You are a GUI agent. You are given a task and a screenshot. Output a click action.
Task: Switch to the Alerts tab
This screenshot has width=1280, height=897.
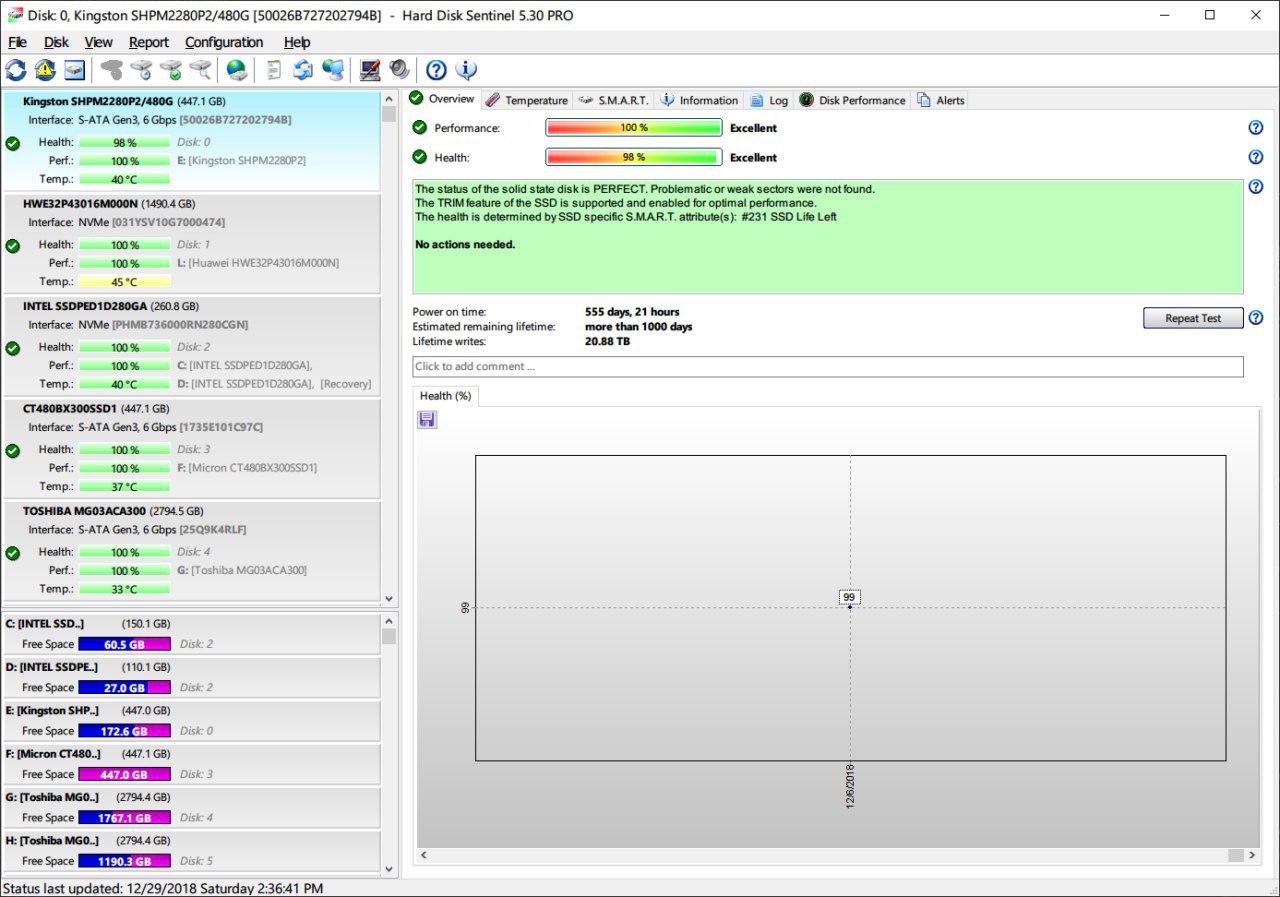pyautogui.click(x=940, y=100)
